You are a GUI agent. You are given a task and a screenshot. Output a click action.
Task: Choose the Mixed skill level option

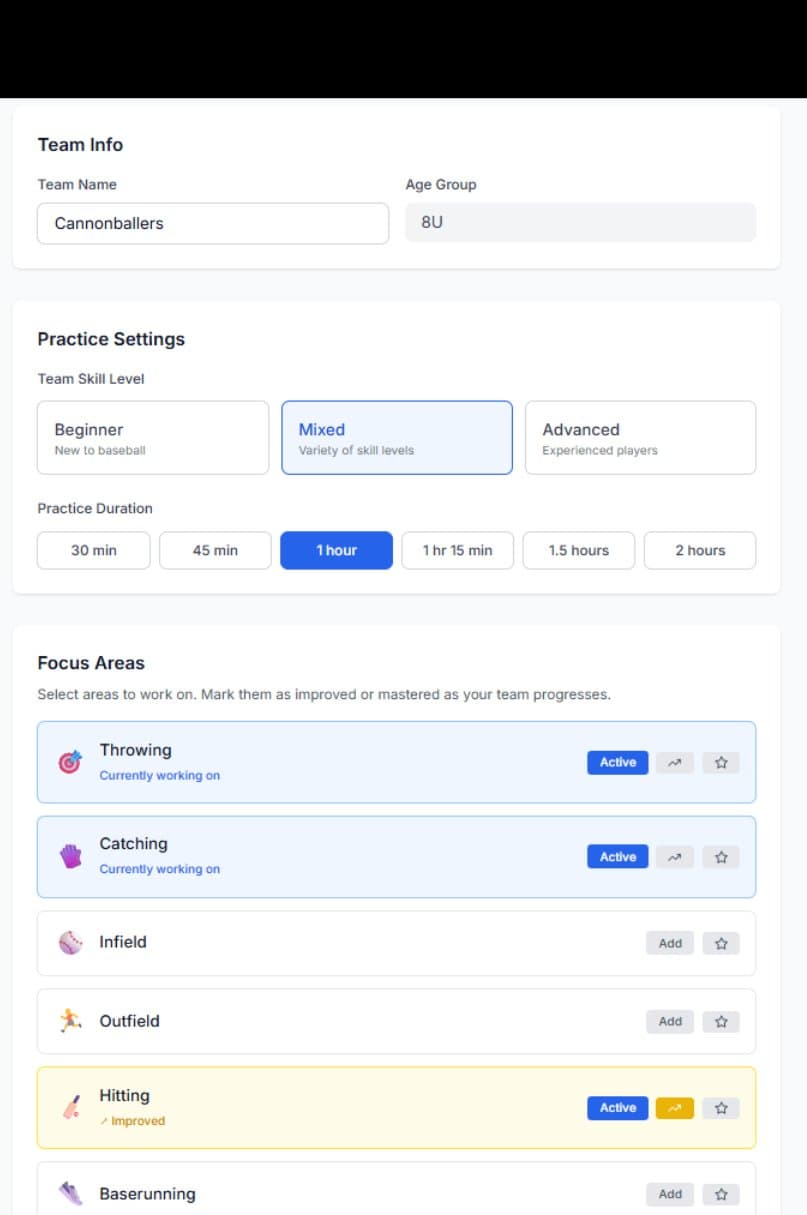[397, 438]
